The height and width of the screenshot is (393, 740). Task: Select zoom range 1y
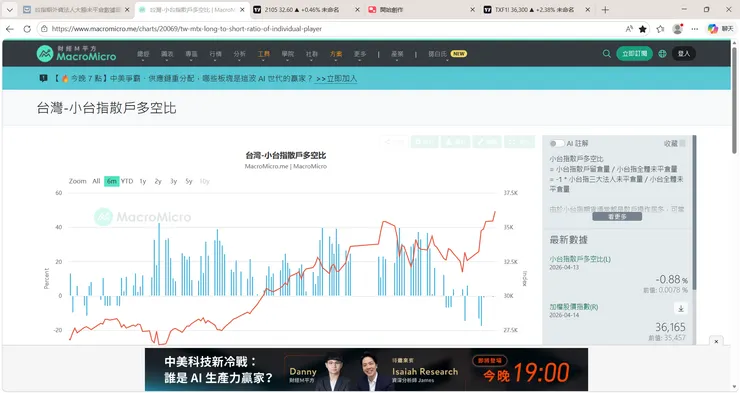pos(143,181)
